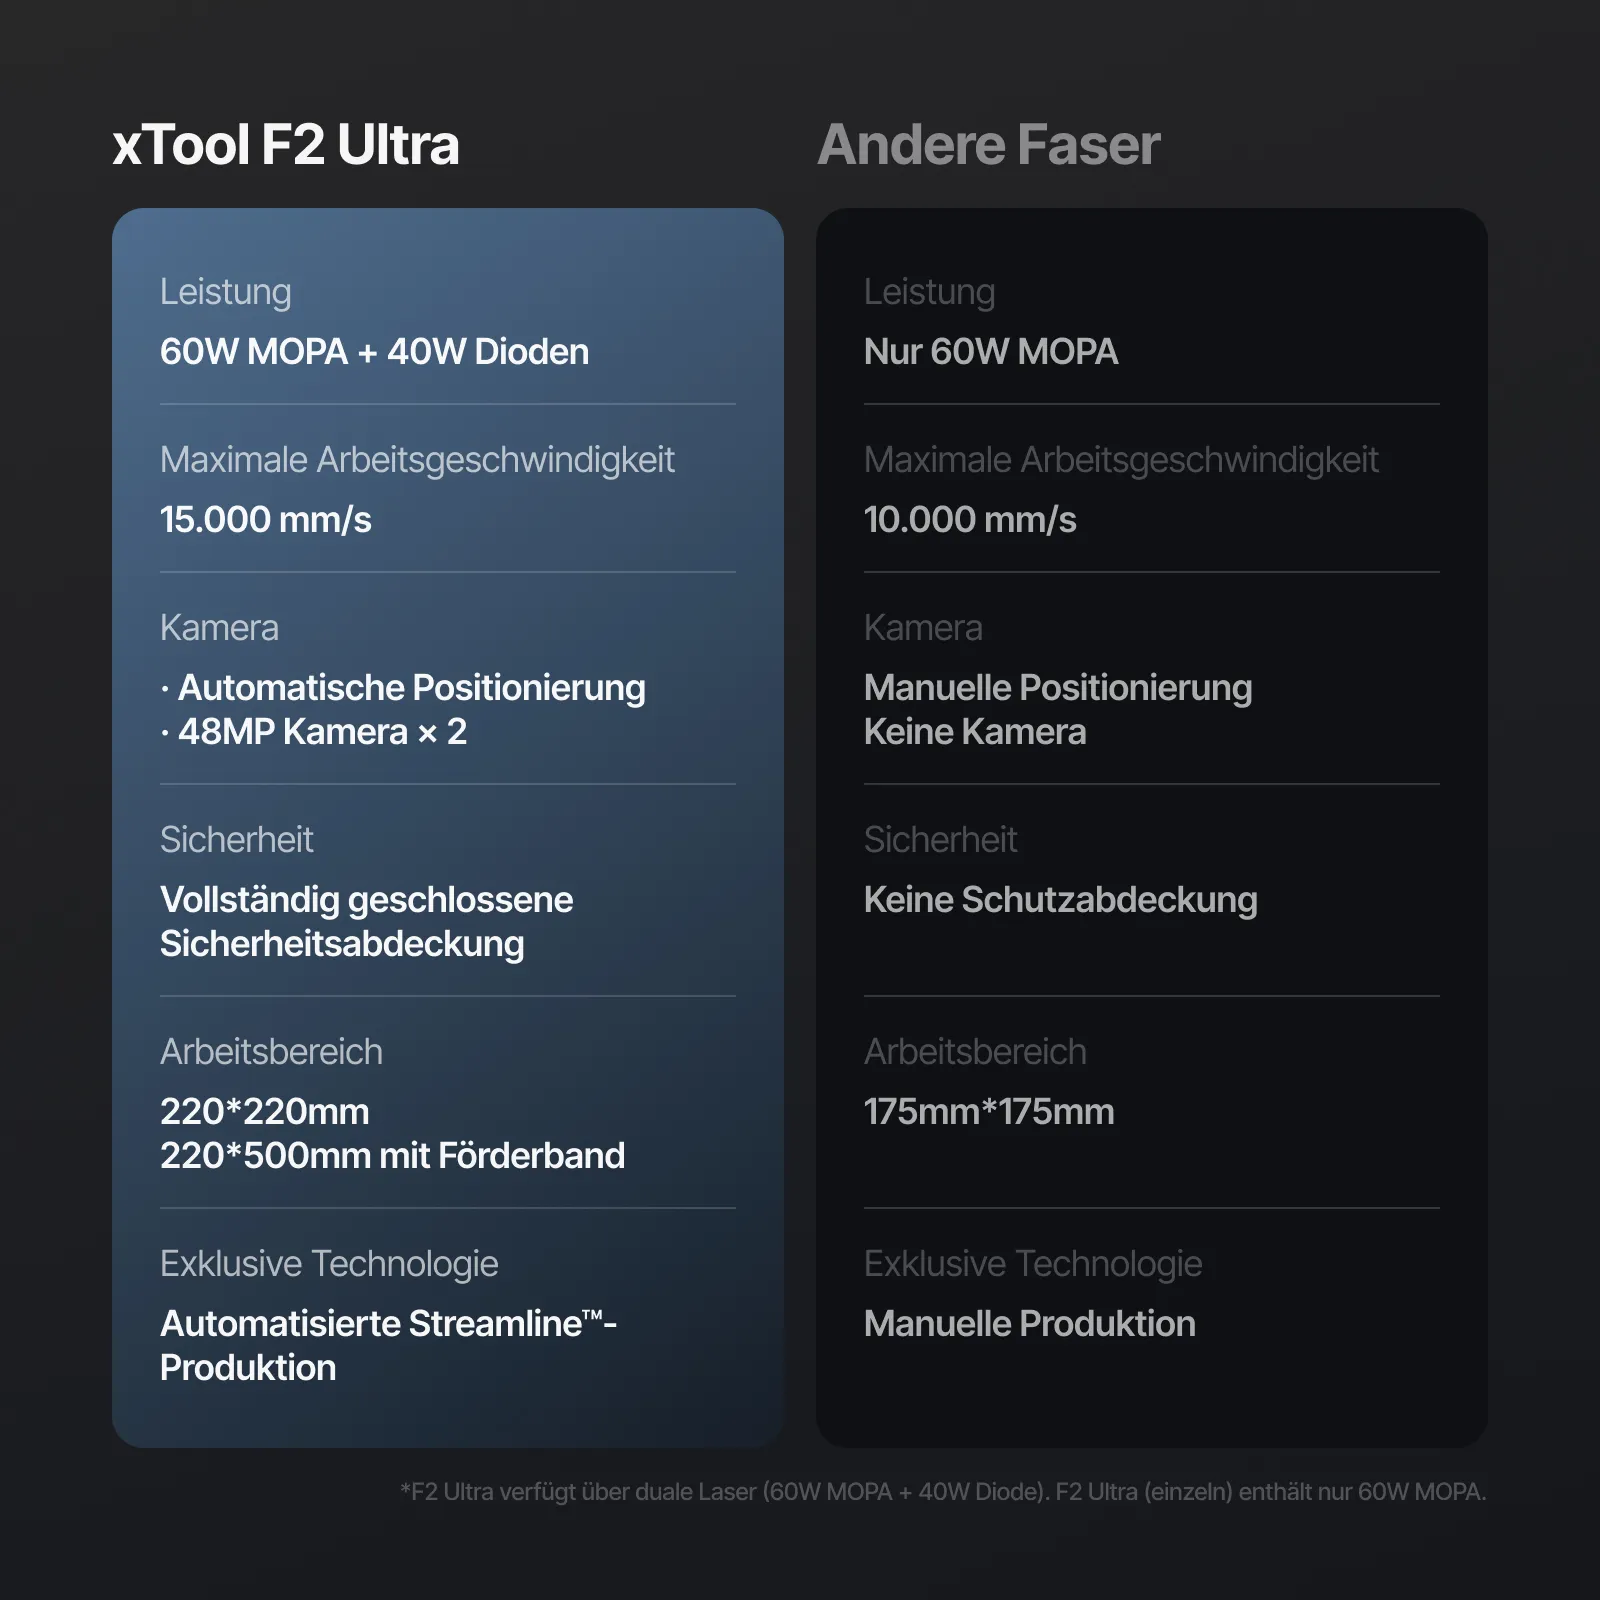The image size is (1600, 1600).
Task: Click the Manuelle Positionierung text
Action: [x=1058, y=688]
